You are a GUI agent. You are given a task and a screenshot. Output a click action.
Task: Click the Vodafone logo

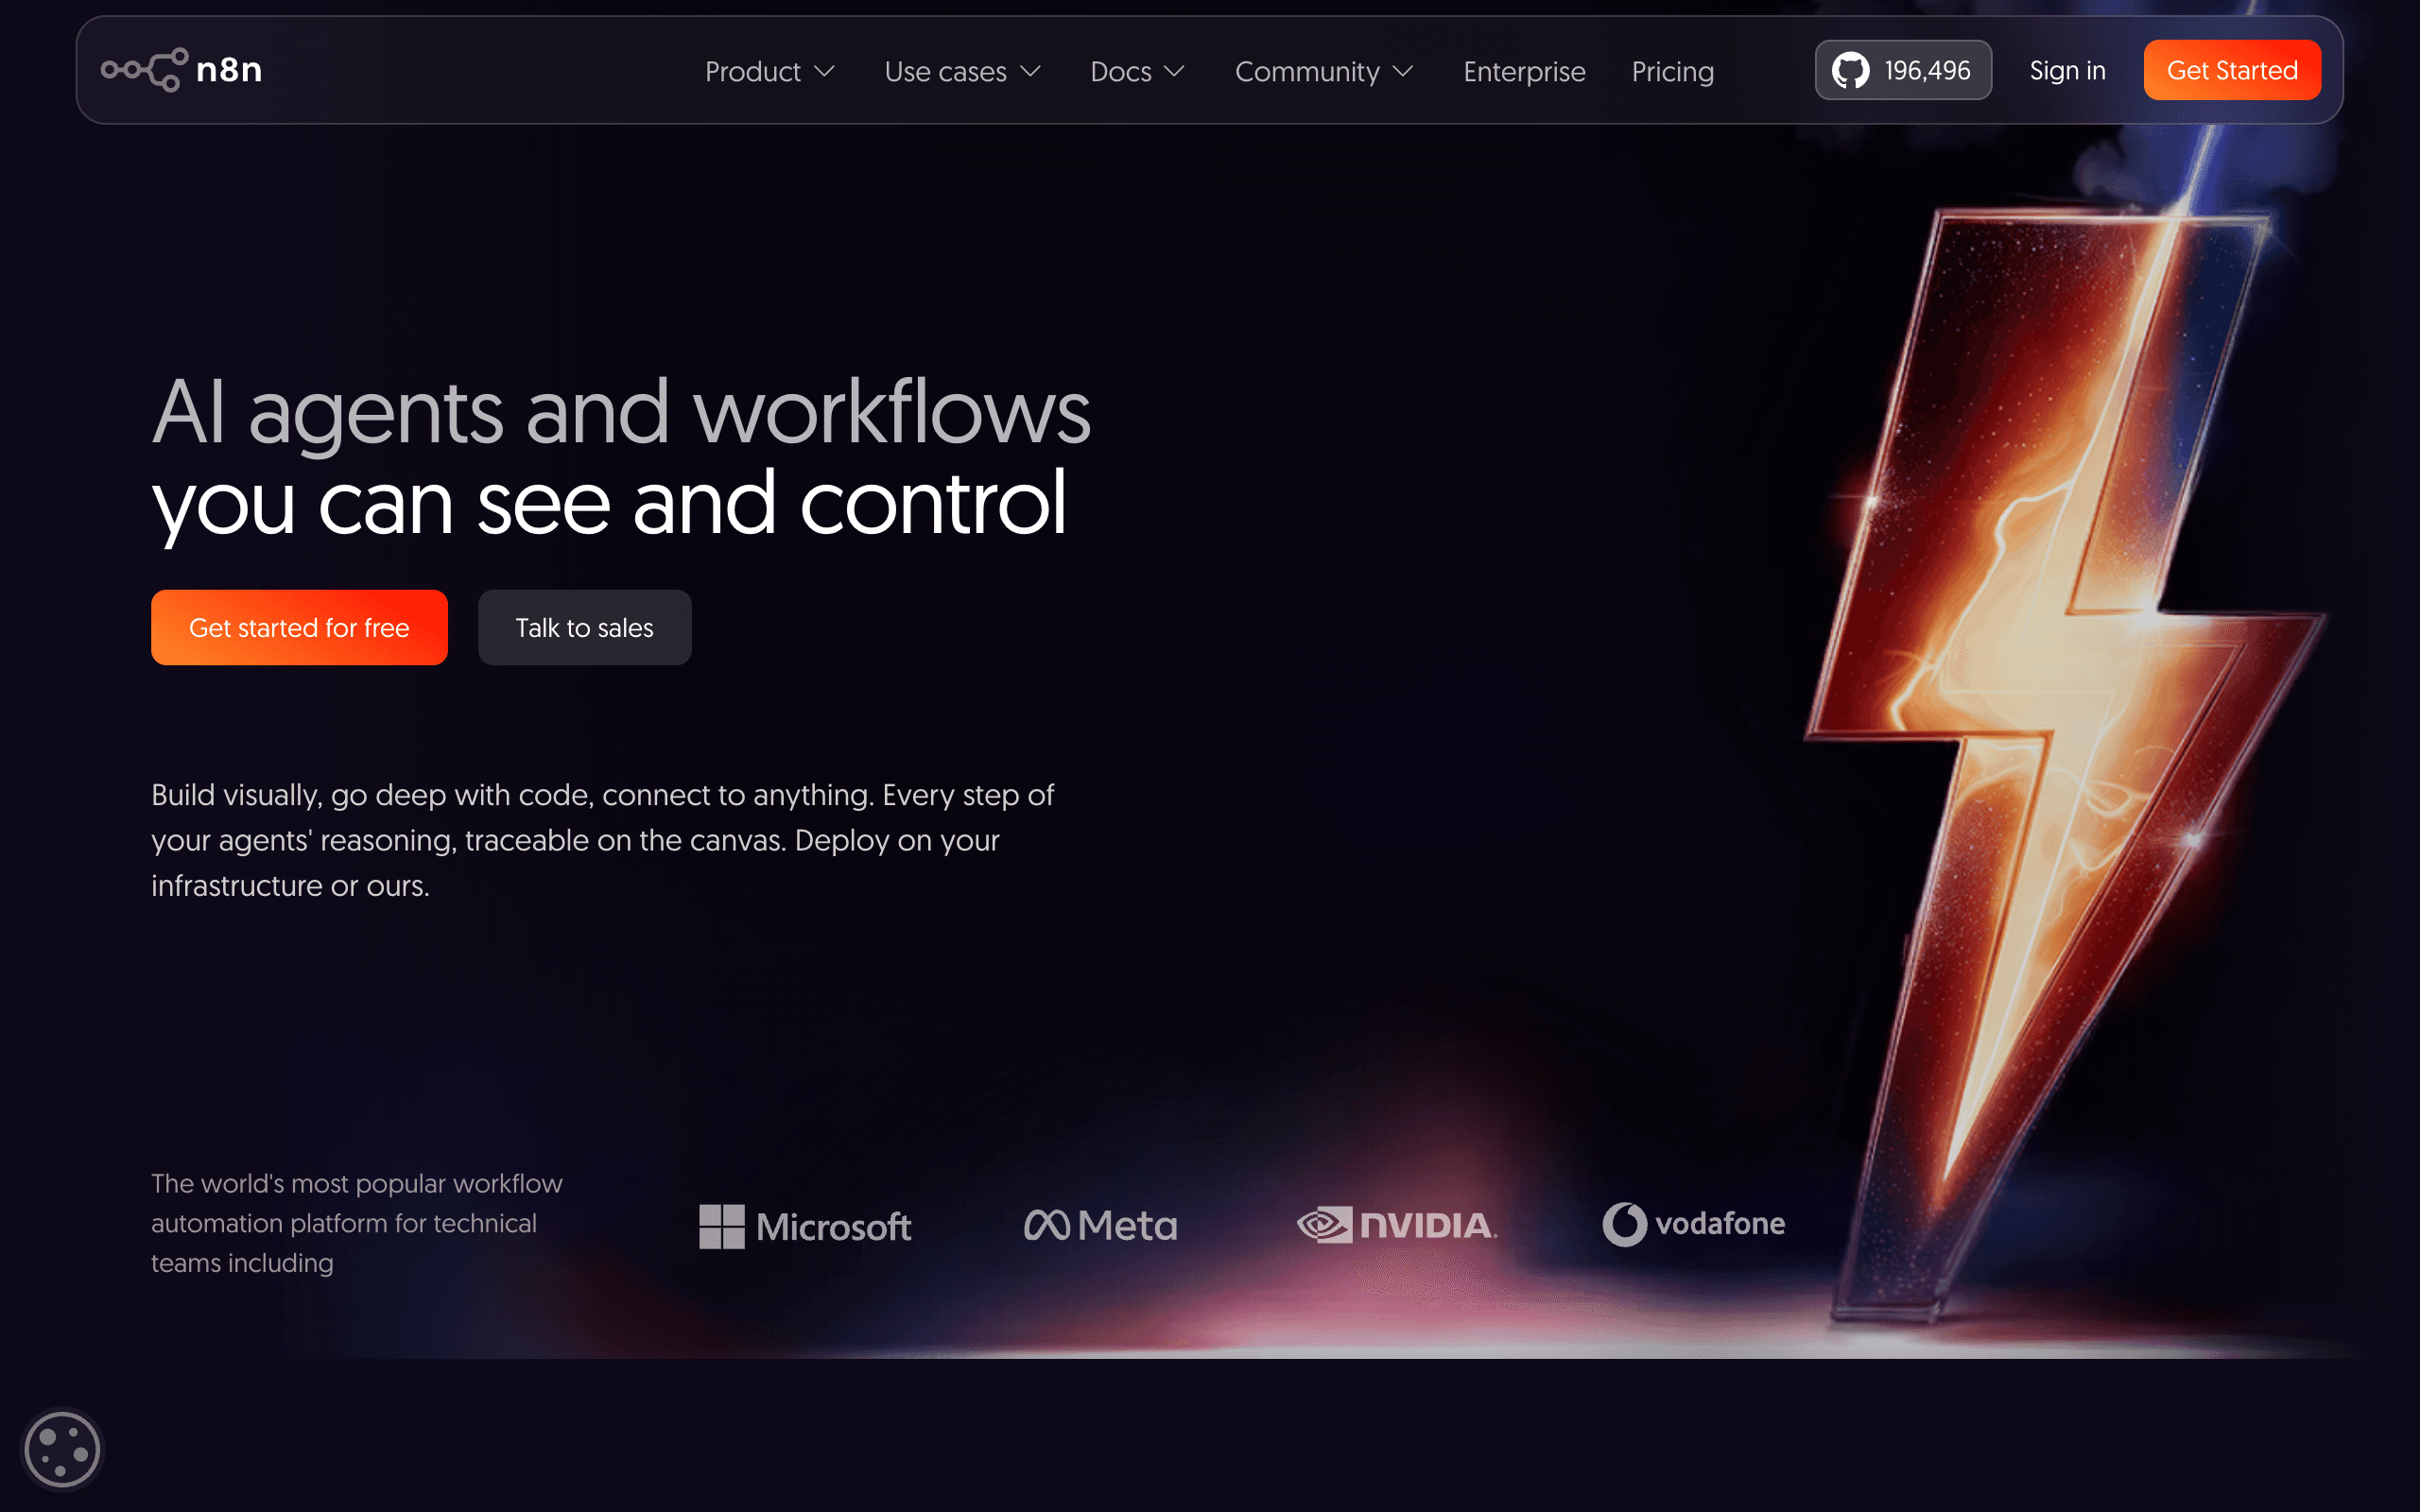click(x=1693, y=1224)
